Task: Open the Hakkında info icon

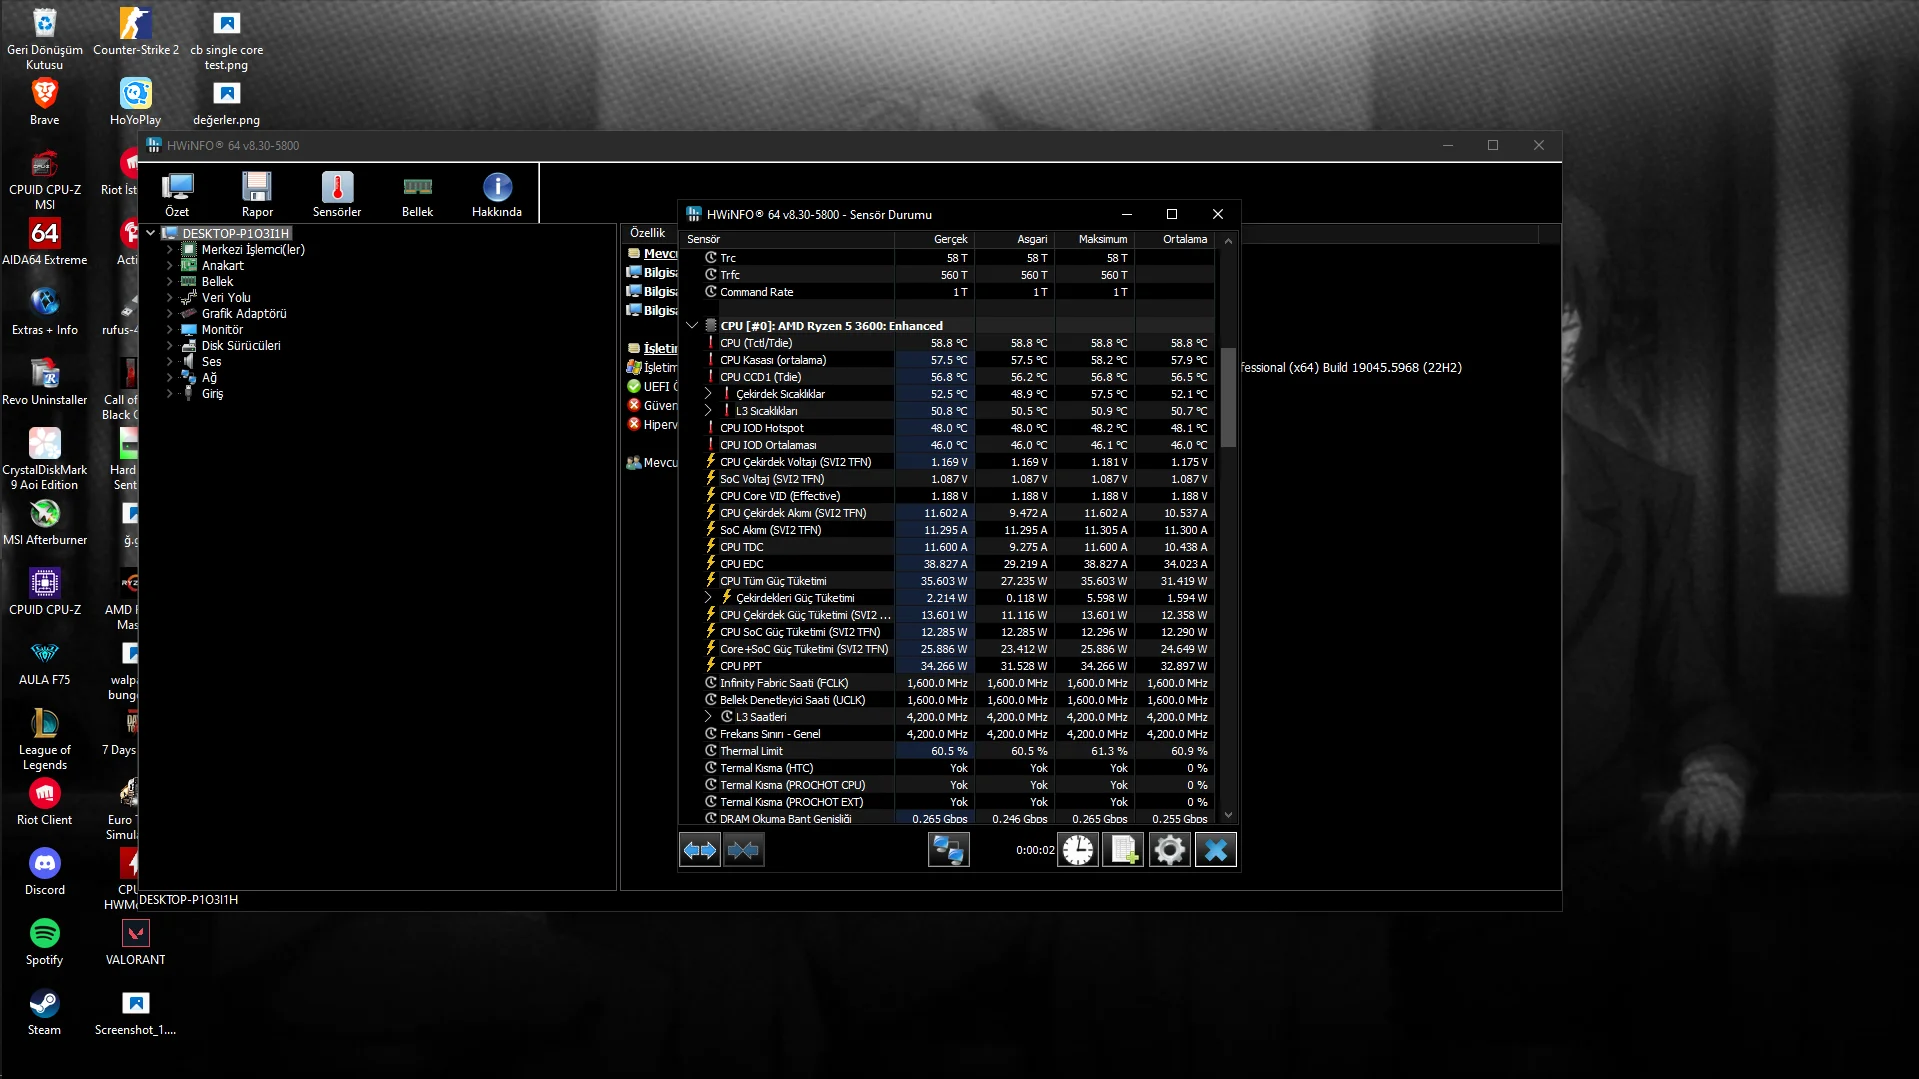Action: pos(497,194)
